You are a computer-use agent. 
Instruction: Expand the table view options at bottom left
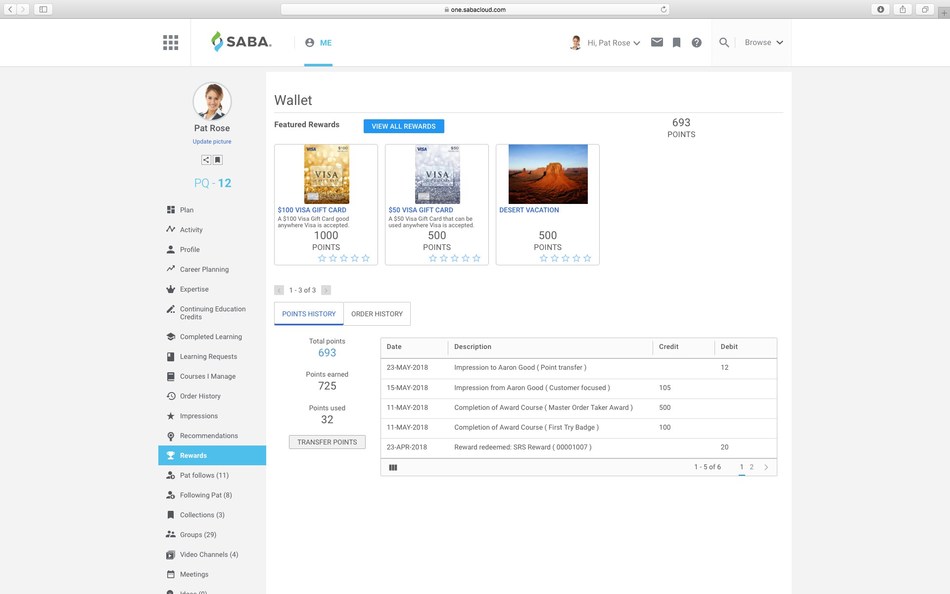pos(393,467)
